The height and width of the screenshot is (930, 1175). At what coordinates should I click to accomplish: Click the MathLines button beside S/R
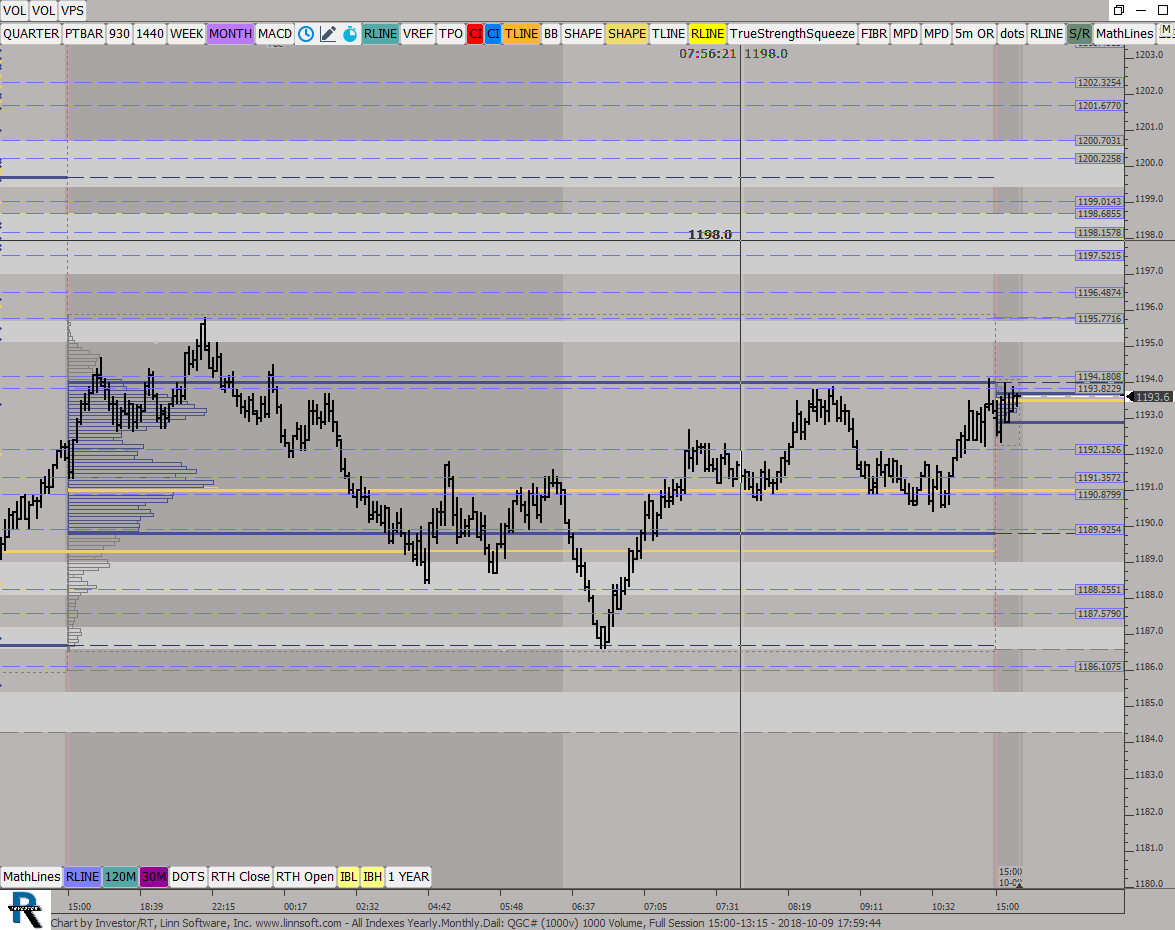coord(1124,34)
